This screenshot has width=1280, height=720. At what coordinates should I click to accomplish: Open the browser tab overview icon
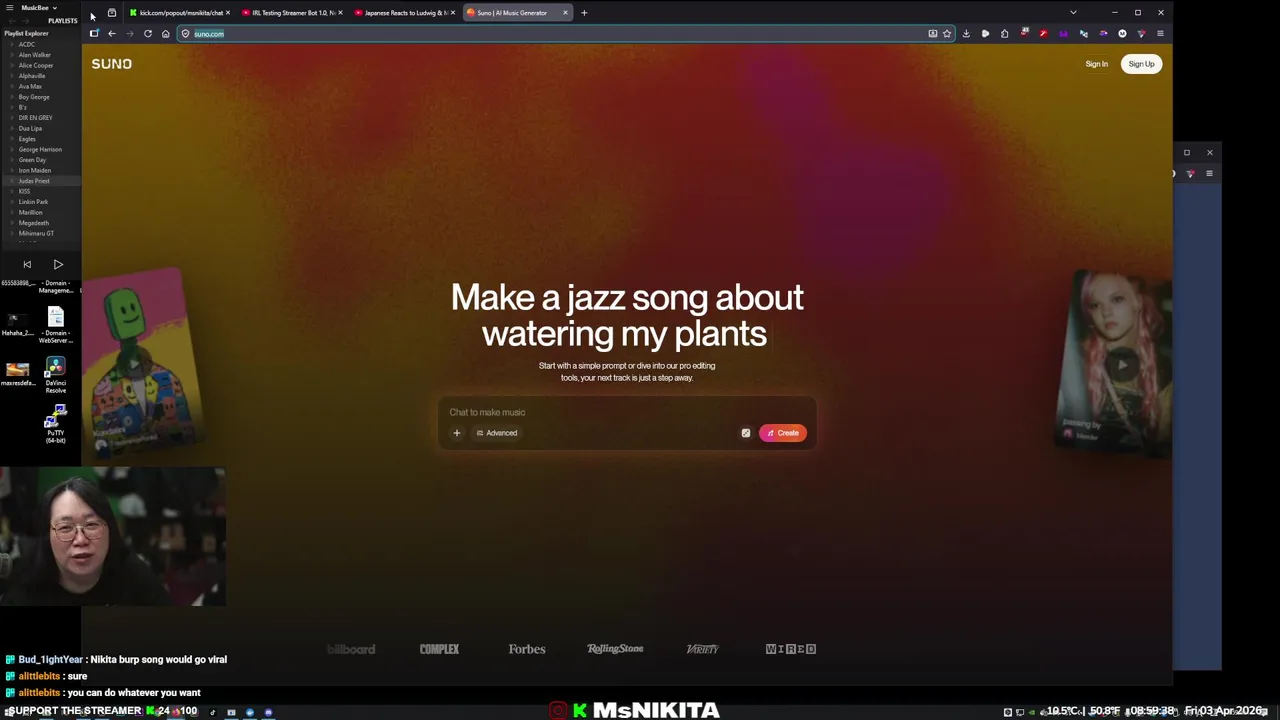[x=112, y=13]
